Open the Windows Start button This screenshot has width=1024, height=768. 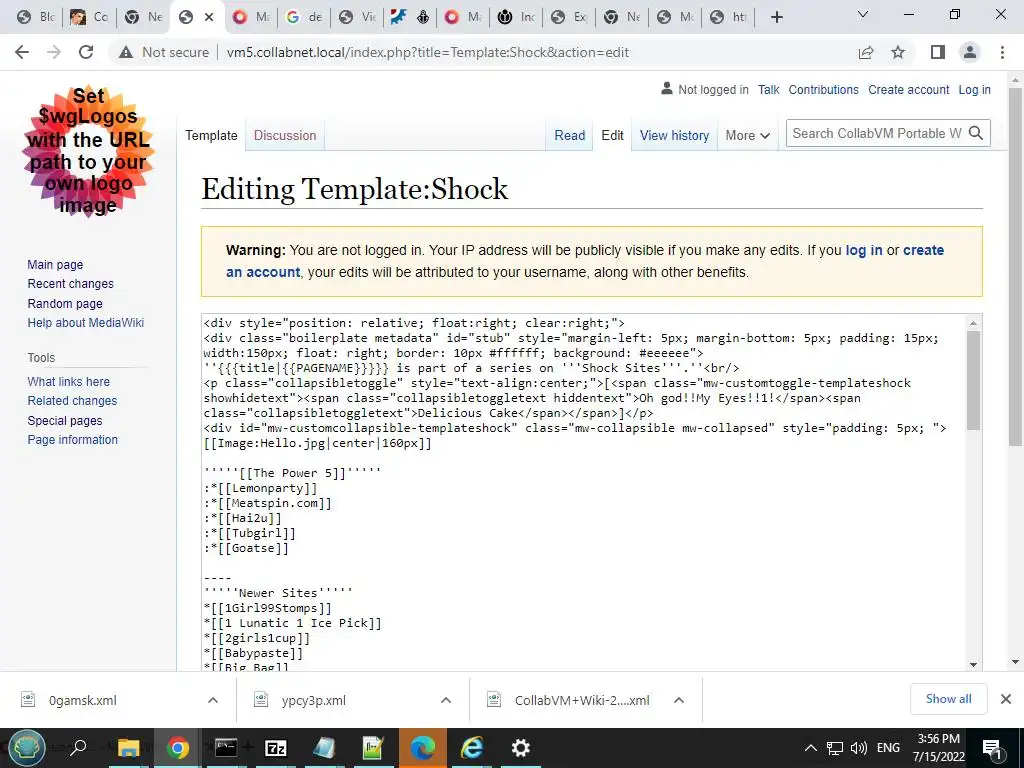click(x=26, y=748)
